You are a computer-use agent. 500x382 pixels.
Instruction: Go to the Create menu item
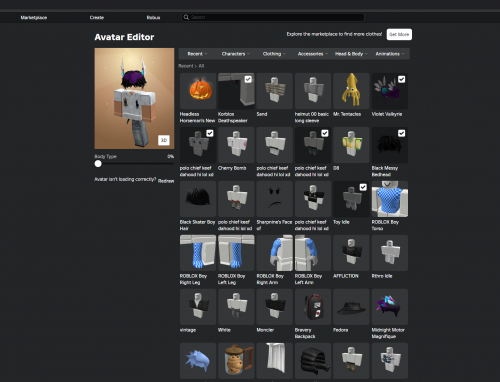pos(97,18)
